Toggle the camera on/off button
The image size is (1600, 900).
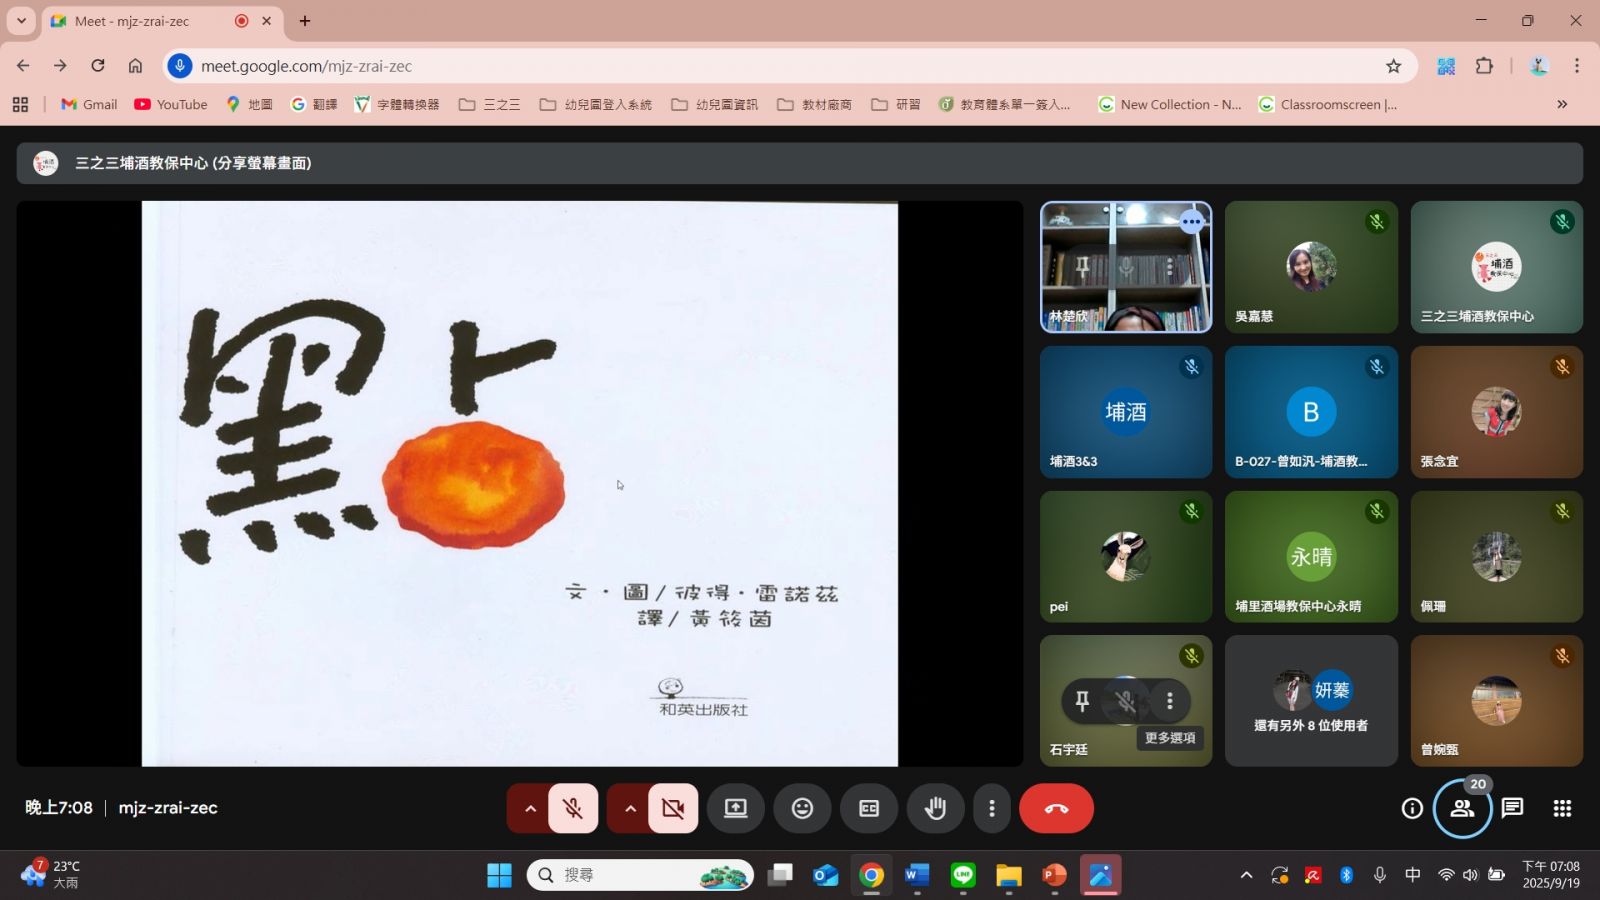[x=673, y=808]
